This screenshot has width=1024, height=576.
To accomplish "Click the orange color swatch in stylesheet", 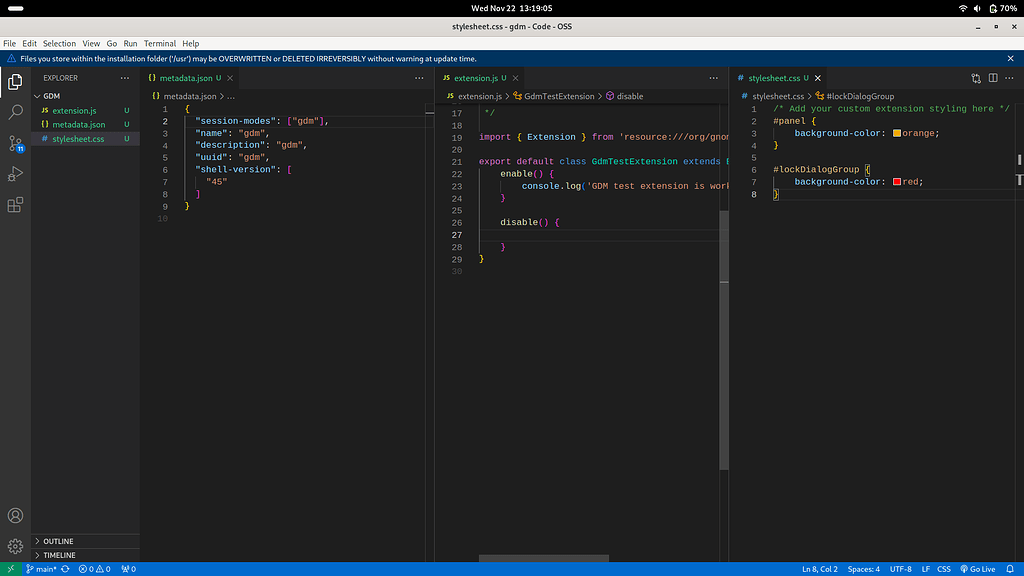I will [x=896, y=133].
